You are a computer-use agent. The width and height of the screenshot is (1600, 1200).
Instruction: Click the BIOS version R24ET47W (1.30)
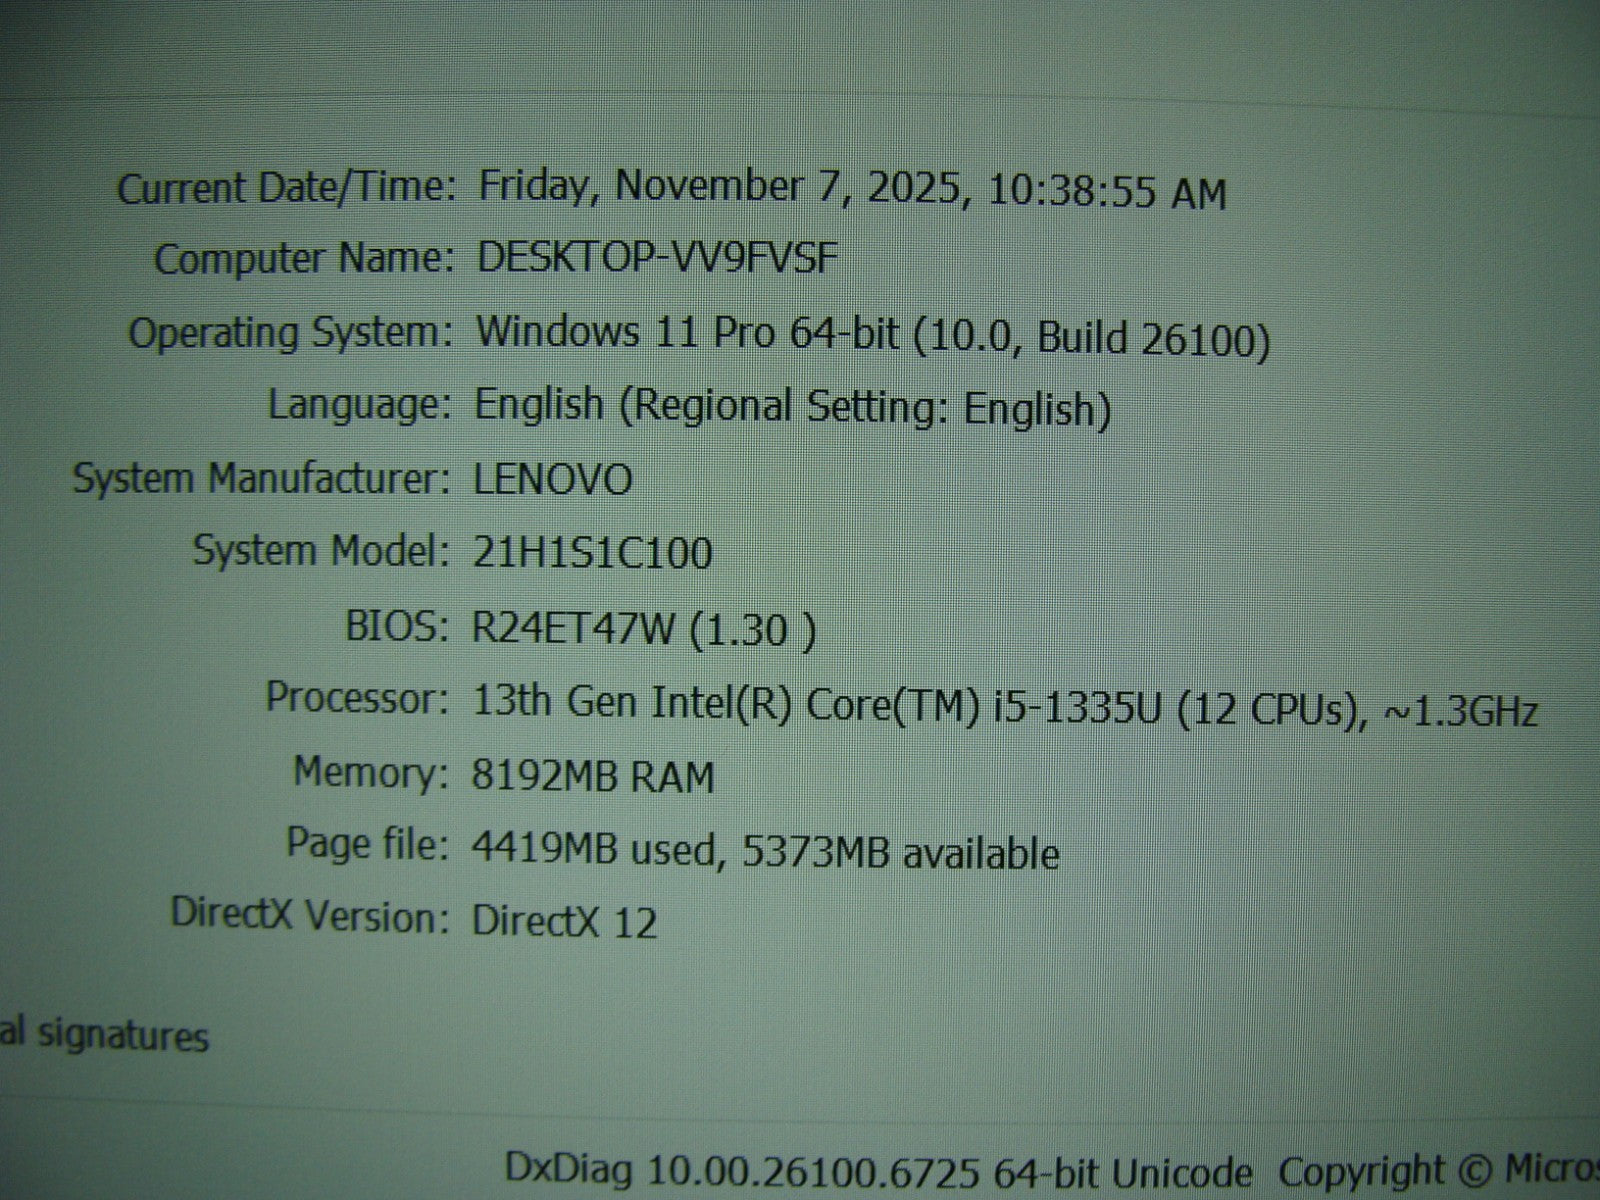tap(643, 629)
